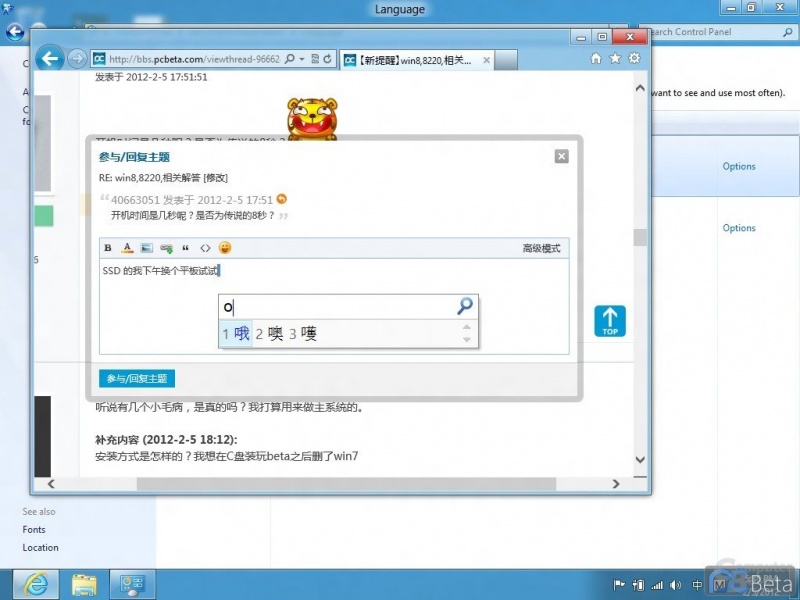
Task: Page down the IME candidate list
Action: pos(466,340)
